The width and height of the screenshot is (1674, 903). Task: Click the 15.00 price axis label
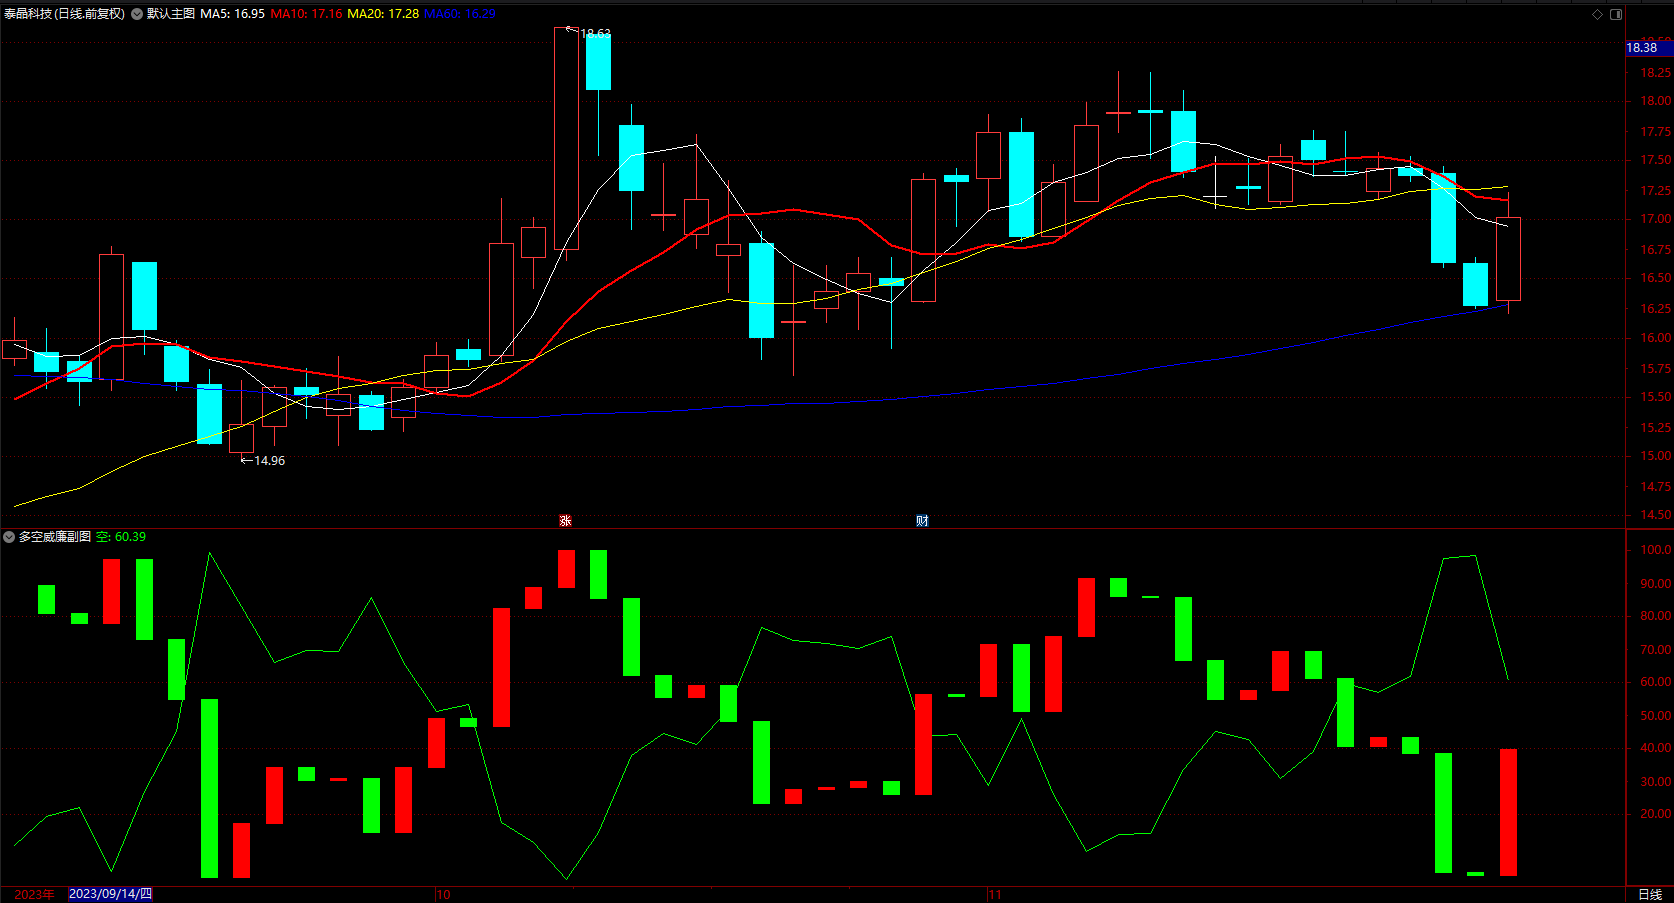click(x=1655, y=456)
